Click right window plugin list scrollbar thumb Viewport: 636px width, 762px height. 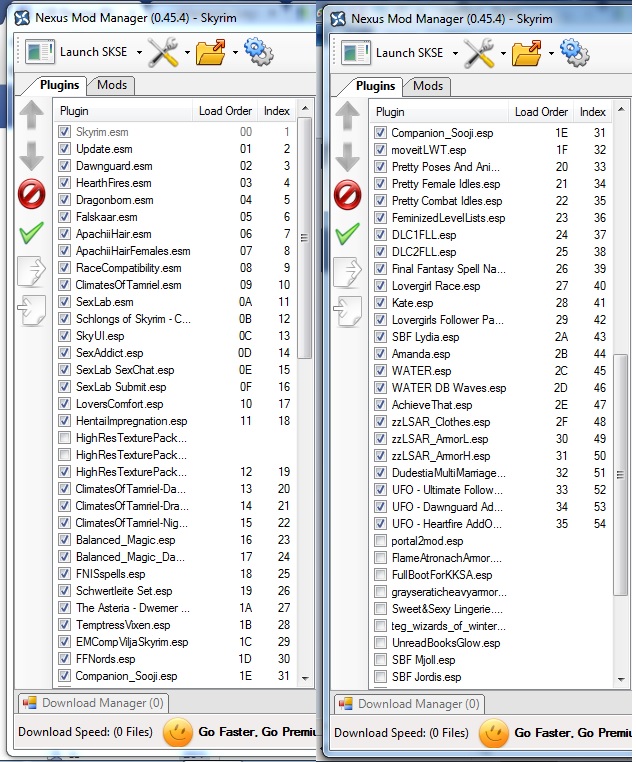point(620,474)
